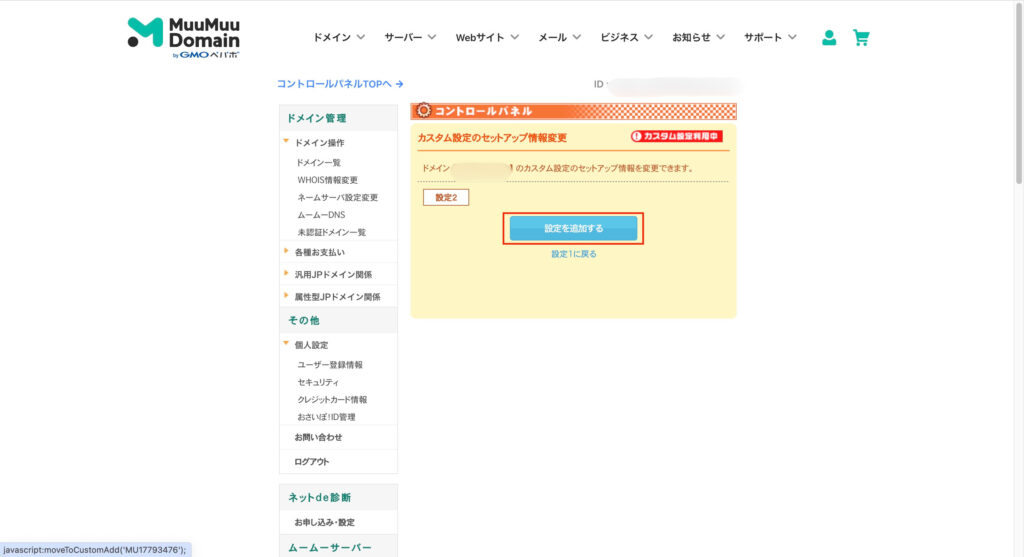The height and width of the screenshot is (557, 1024).
Task: Click ログアウト in the sidebar
Action: click(311, 462)
